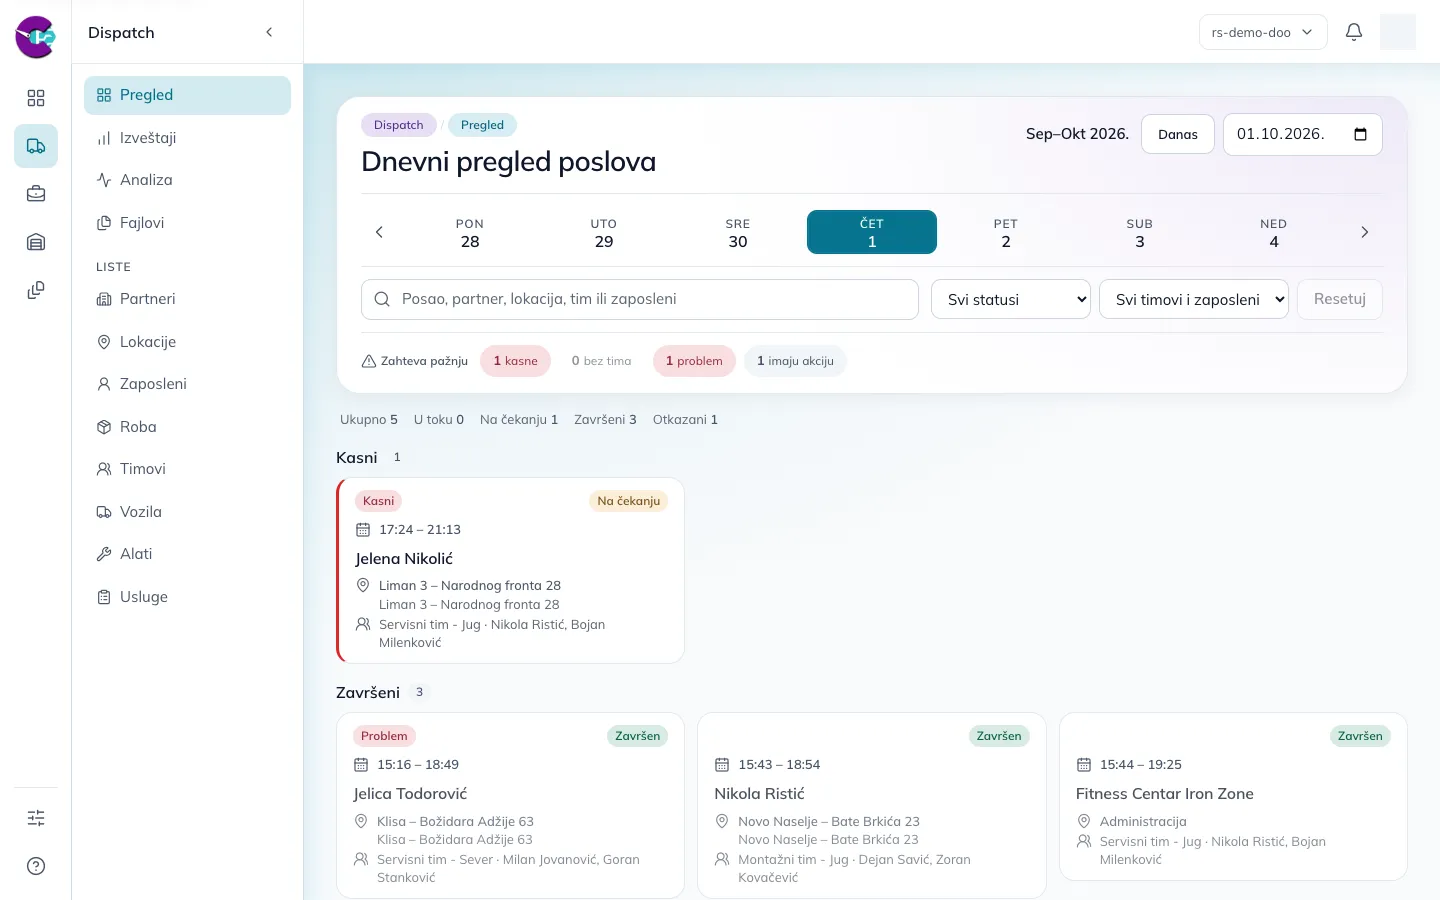Open the warehouse building icon in left rail

click(36, 242)
